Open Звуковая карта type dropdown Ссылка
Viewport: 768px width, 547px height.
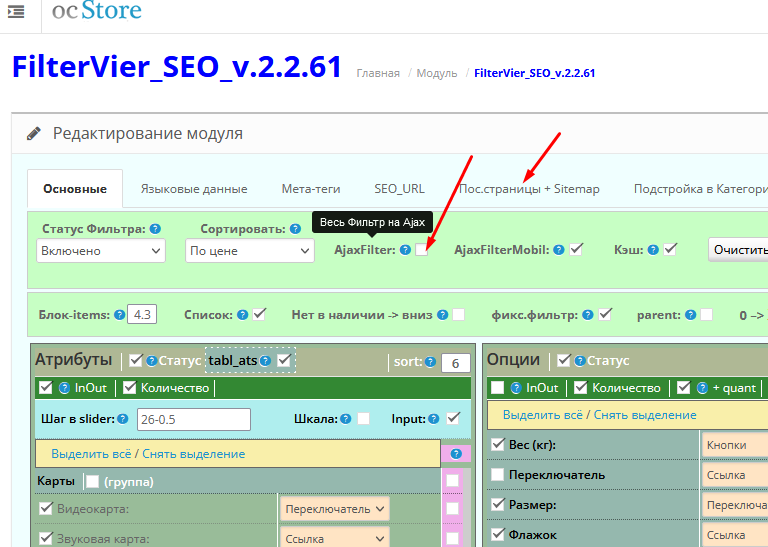tap(335, 538)
